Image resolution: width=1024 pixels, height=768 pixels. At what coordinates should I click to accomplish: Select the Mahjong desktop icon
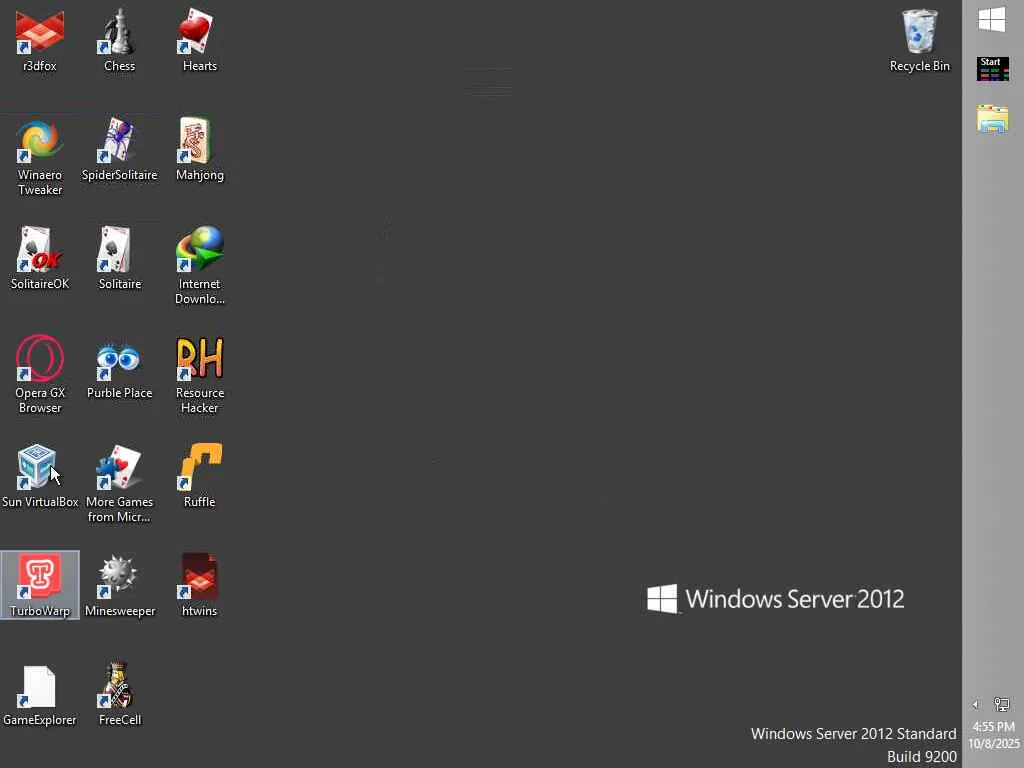(199, 150)
